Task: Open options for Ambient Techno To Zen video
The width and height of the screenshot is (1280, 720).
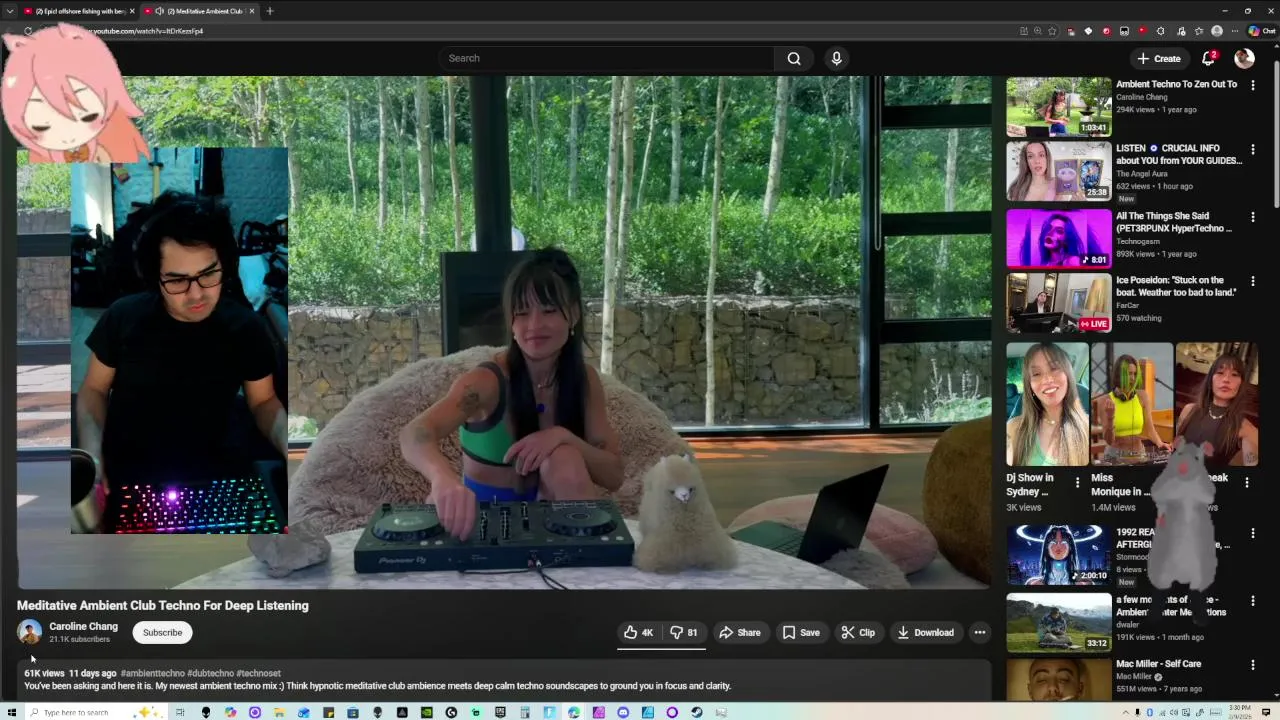Action: 1252,86
